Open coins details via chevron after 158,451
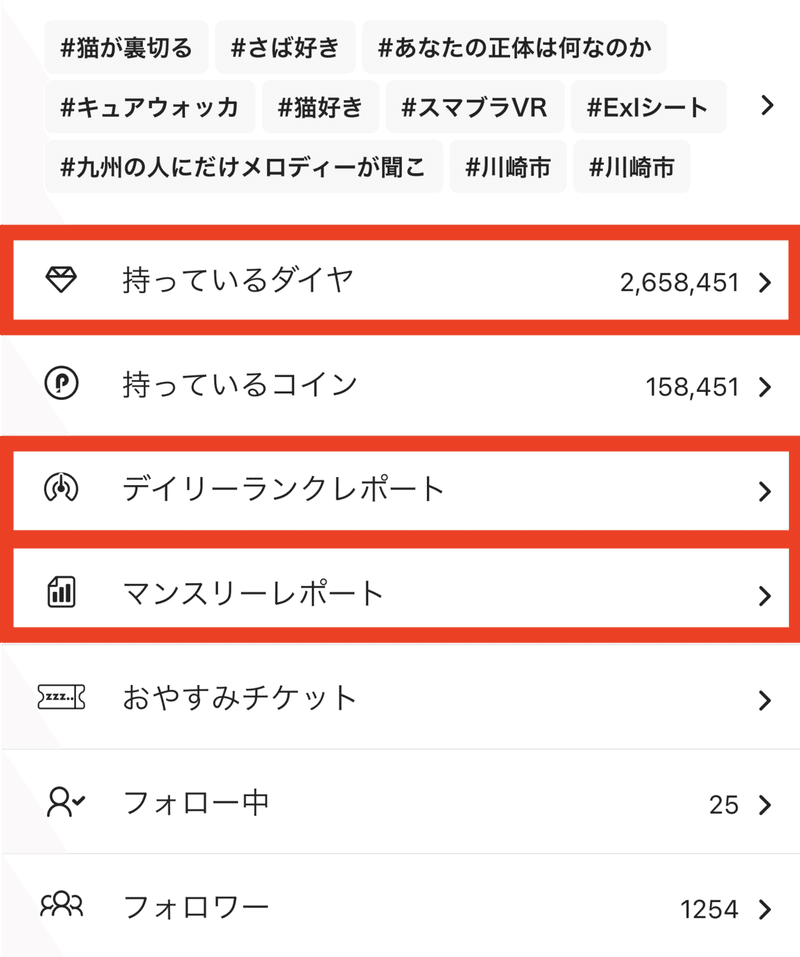Screen dimensions: 800x957 pos(765,387)
